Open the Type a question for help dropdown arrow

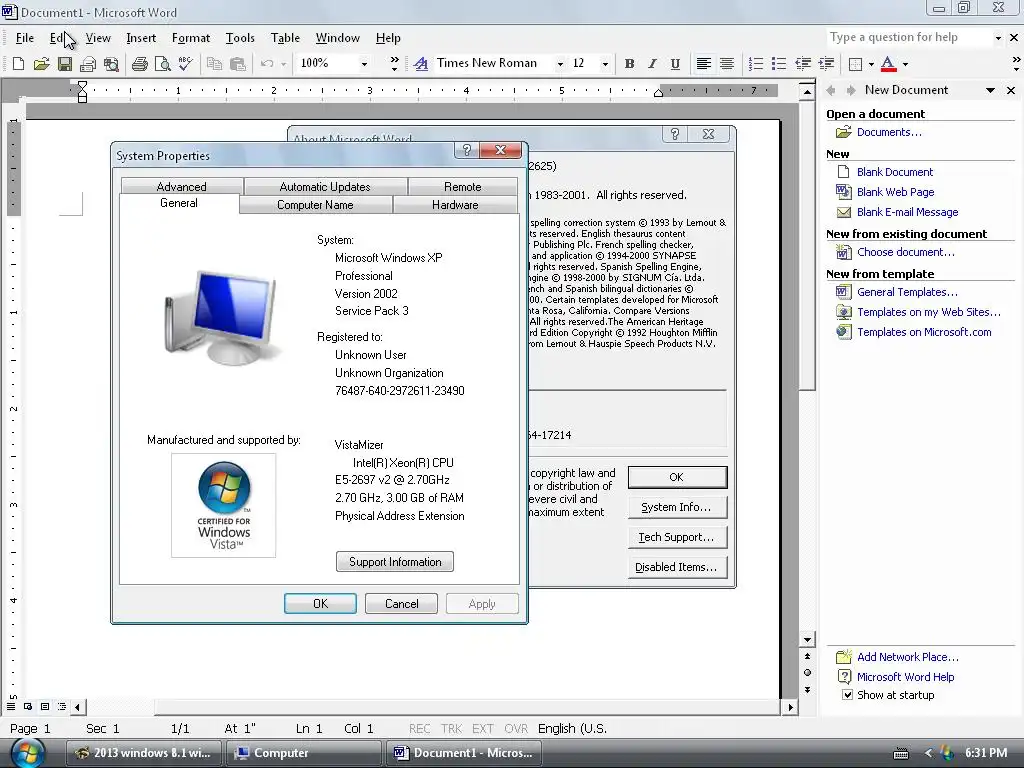998,38
